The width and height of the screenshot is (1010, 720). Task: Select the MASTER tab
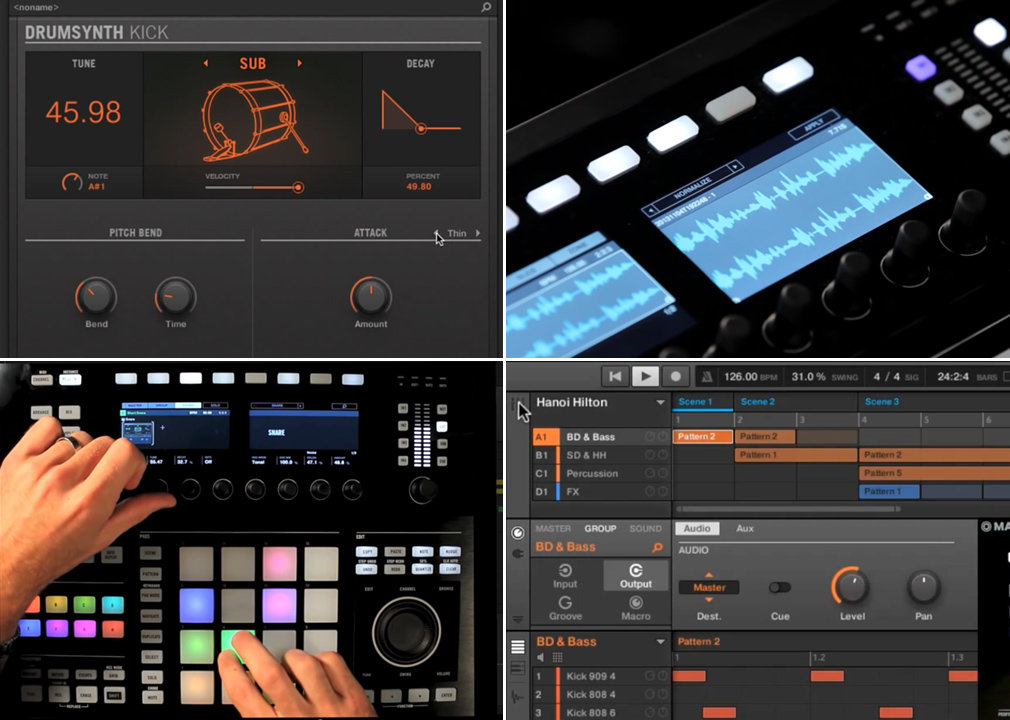pyautogui.click(x=553, y=528)
